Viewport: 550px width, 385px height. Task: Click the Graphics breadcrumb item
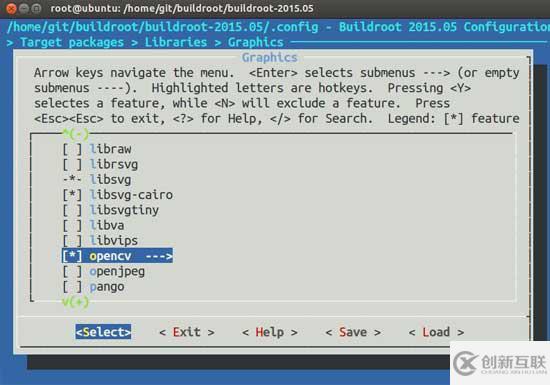click(x=256, y=42)
